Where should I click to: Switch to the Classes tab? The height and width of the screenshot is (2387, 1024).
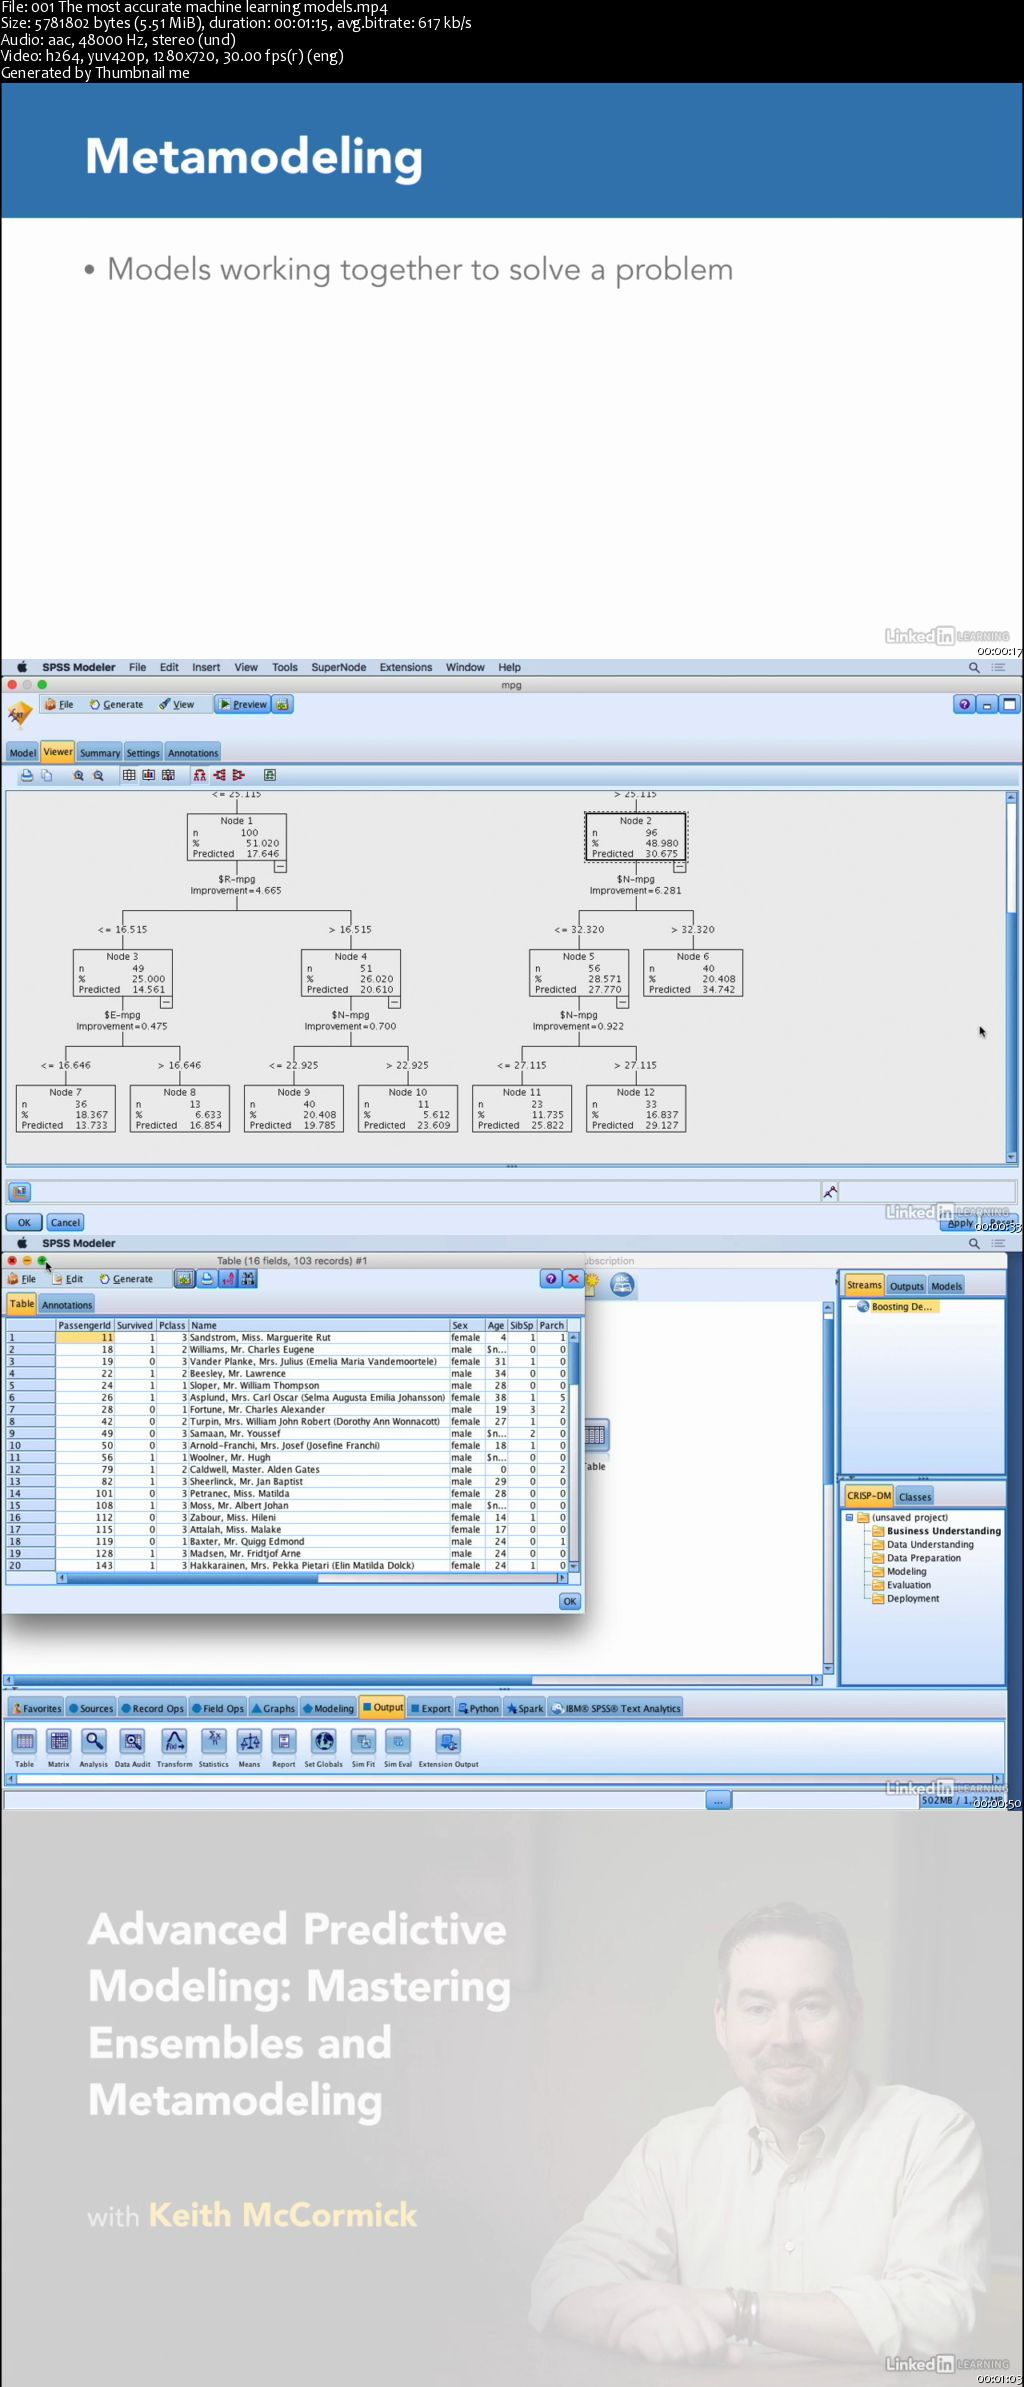(x=914, y=1496)
